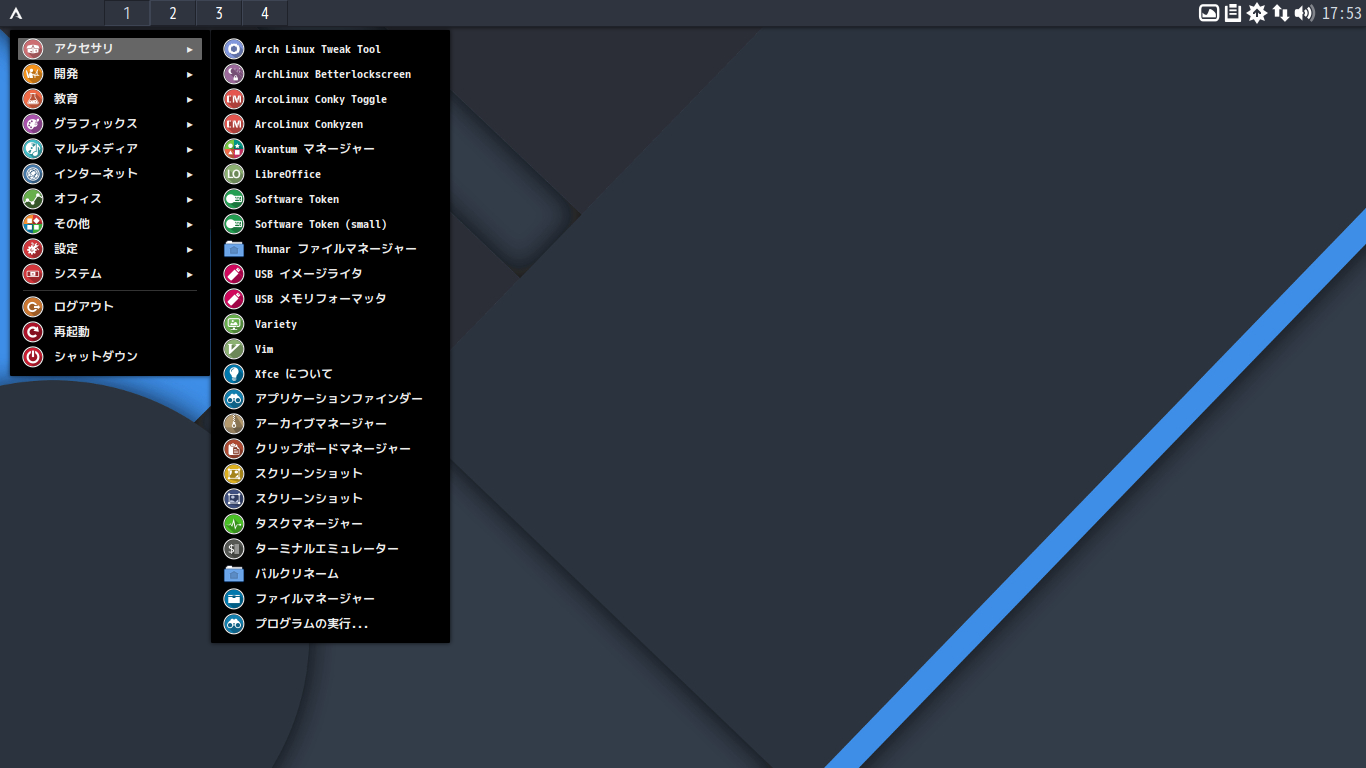Open Thunar ファイルマネージャー folder icon

pos(233,249)
